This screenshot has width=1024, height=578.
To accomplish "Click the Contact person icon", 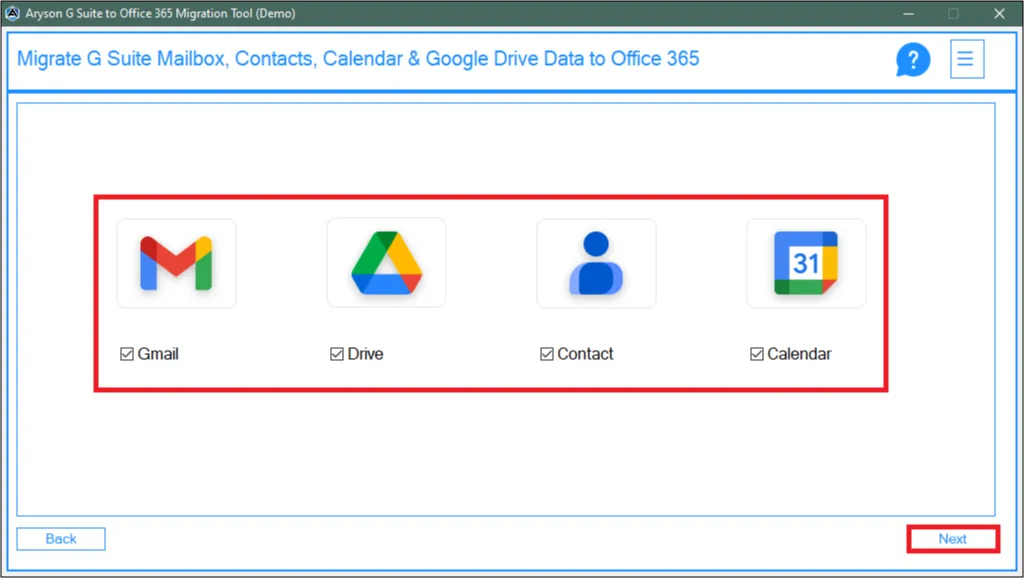I will (x=596, y=263).
